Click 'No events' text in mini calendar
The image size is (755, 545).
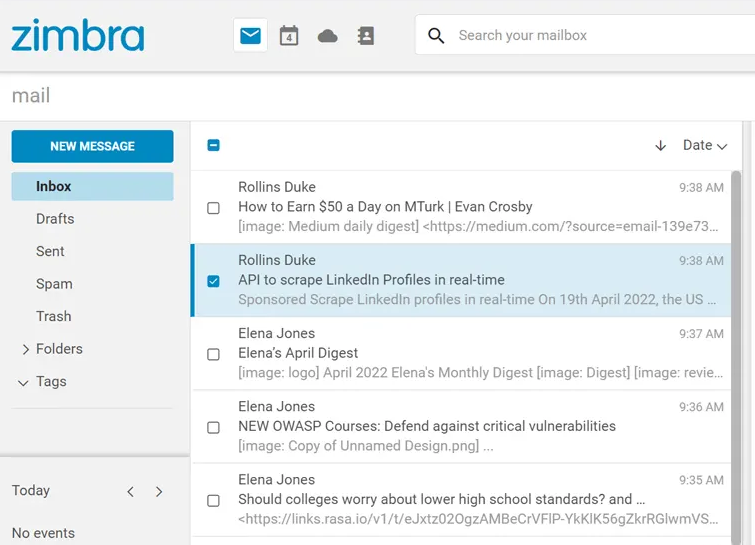43,533
